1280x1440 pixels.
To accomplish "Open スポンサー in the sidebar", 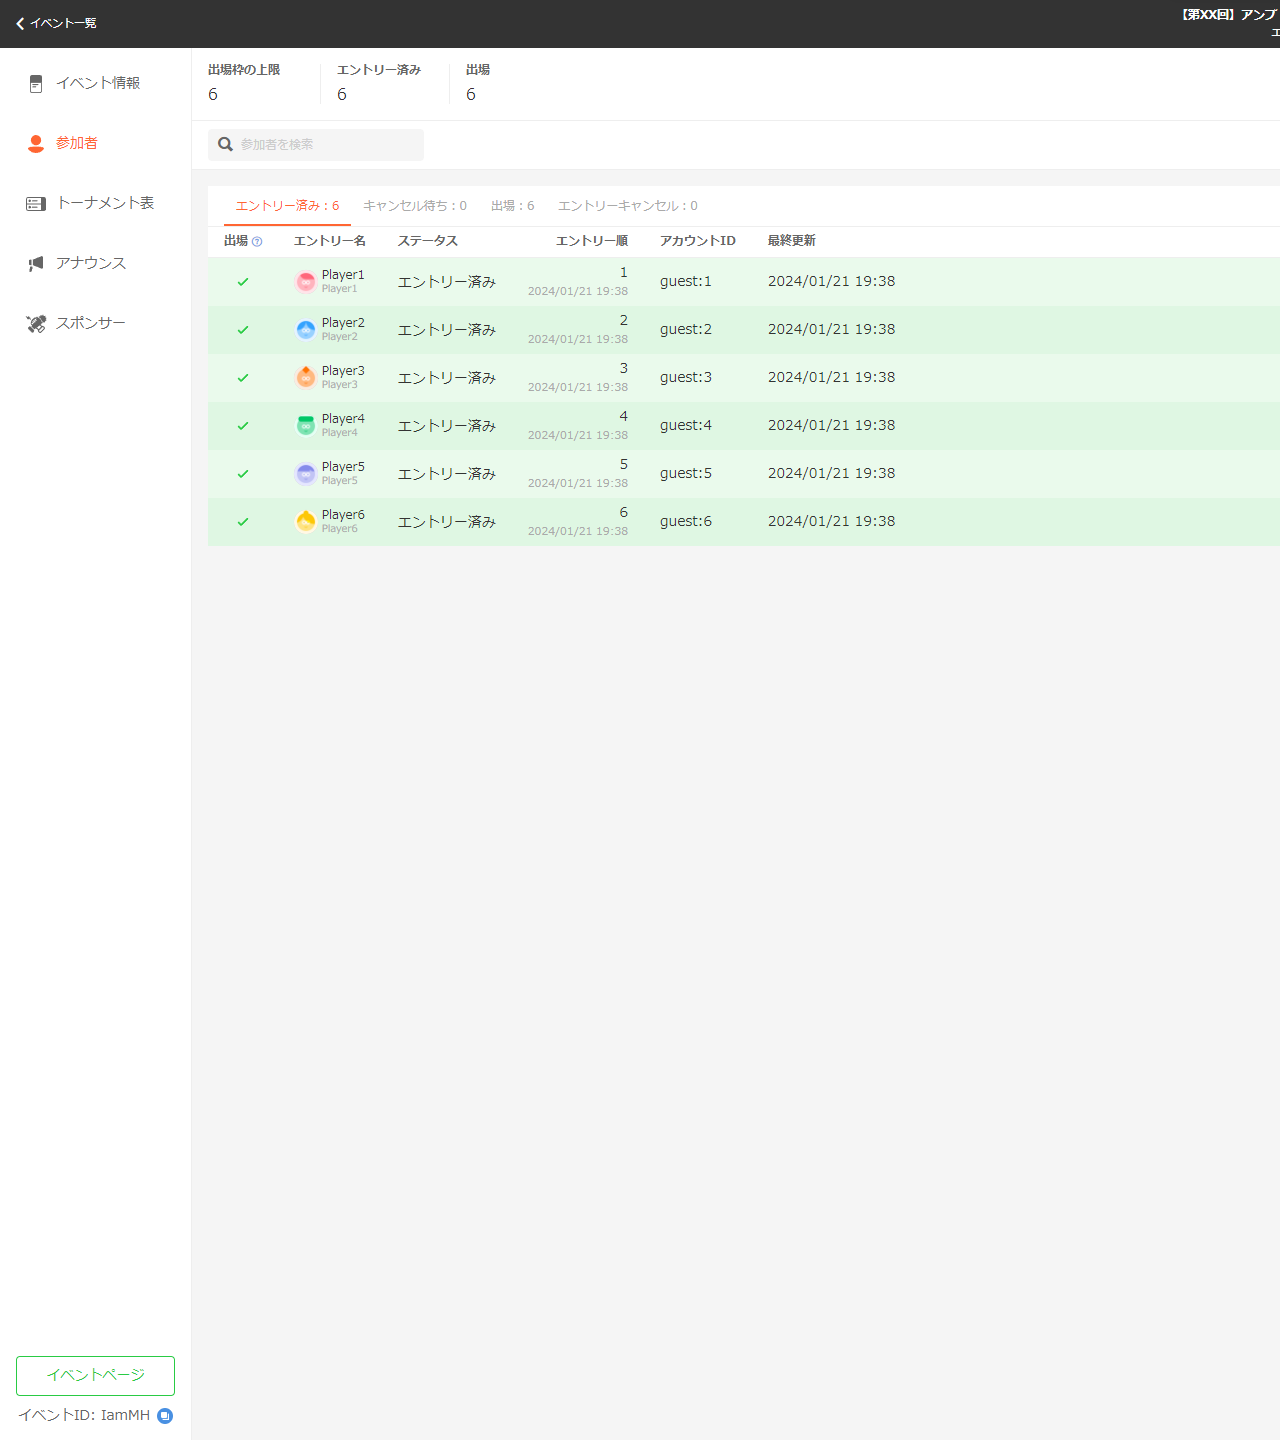I will [x=96, y=324].
